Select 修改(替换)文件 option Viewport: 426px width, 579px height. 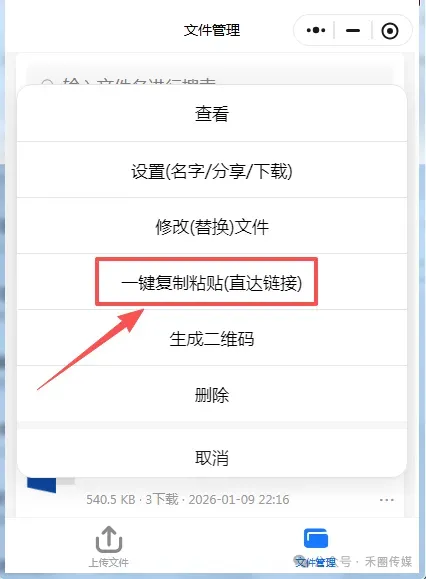212,226
